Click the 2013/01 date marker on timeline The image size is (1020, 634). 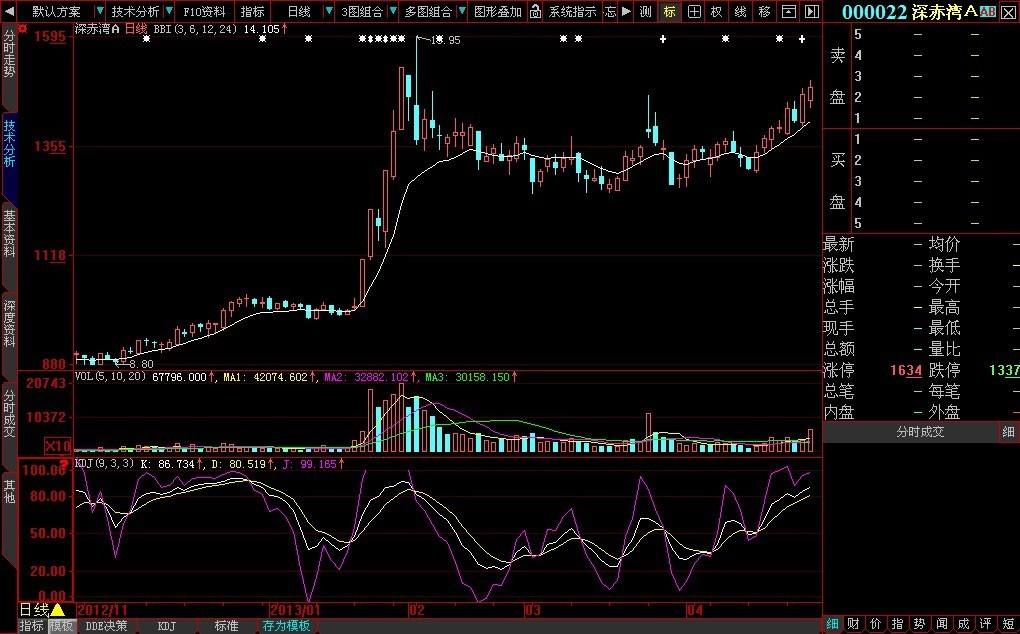(x=296, y=609)
